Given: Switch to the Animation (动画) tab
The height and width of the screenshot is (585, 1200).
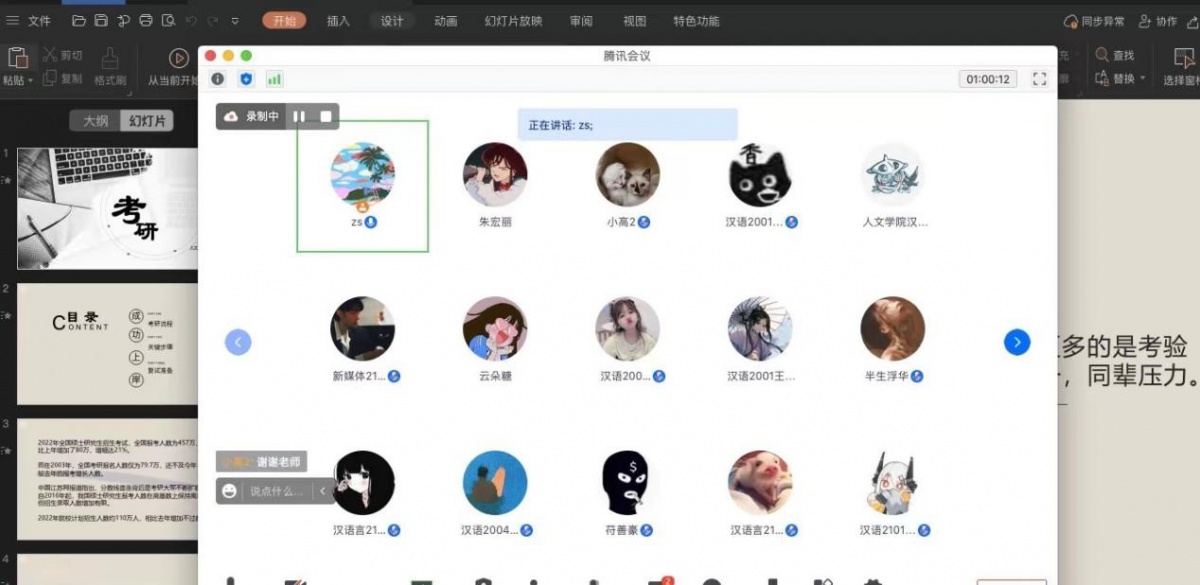Looking at the screenshot, I should [446, 21].
